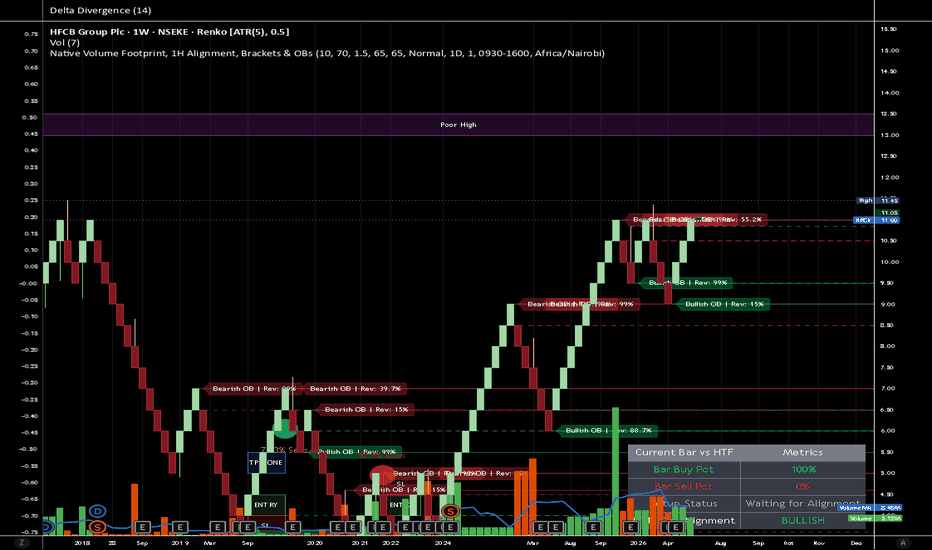Image resolution: width=932 pixels, height=550 pixels.
Task: Click the Waiting for Alignment status cell
Action: [803, 504]
